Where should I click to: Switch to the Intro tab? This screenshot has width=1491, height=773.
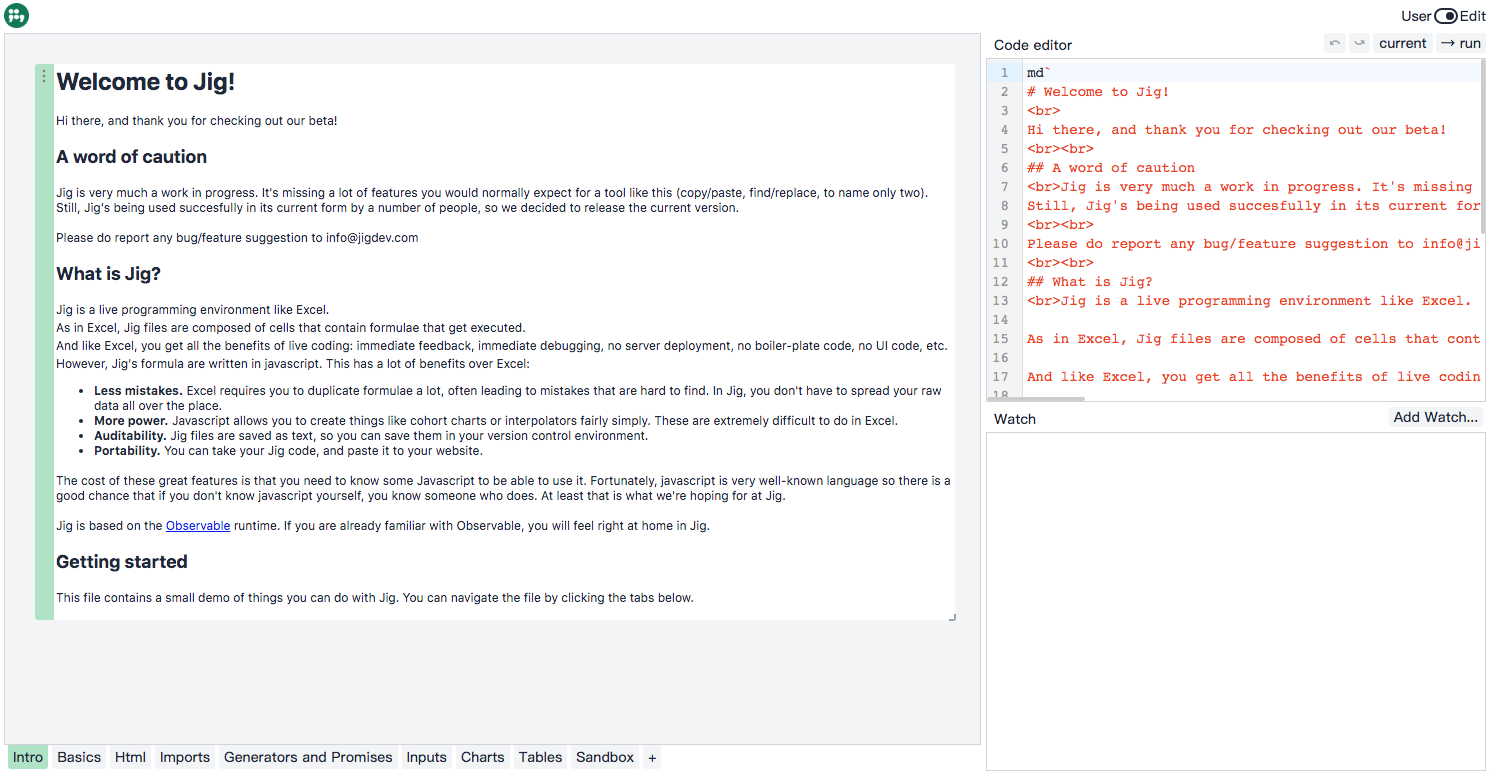pos(28,758)
